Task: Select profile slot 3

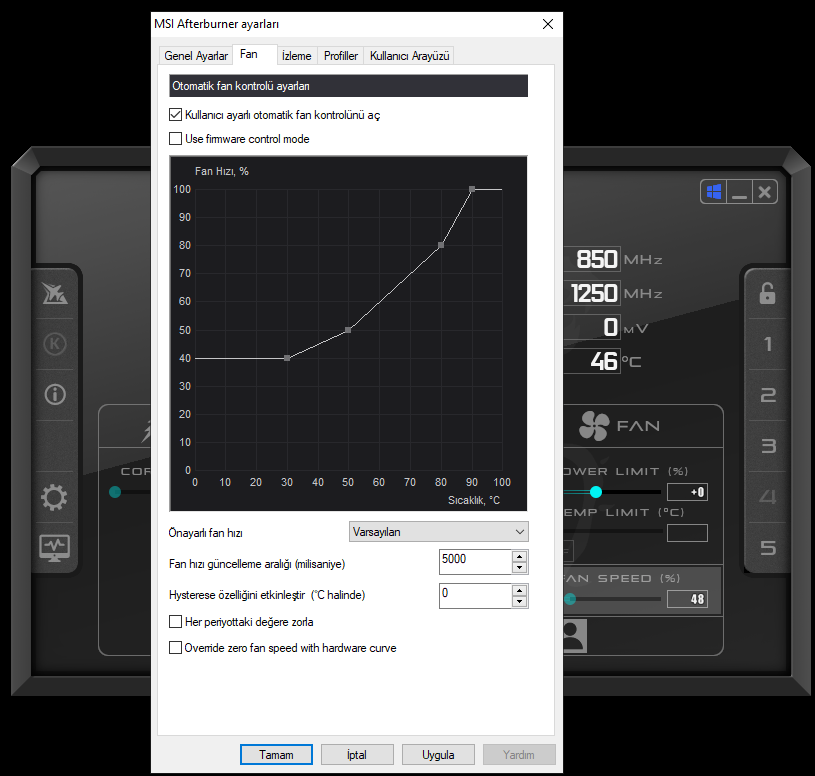Action: coord(768,446)
